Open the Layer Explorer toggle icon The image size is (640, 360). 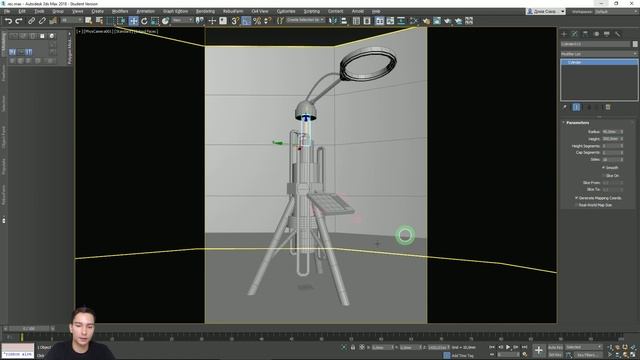(x=367, y=20)
